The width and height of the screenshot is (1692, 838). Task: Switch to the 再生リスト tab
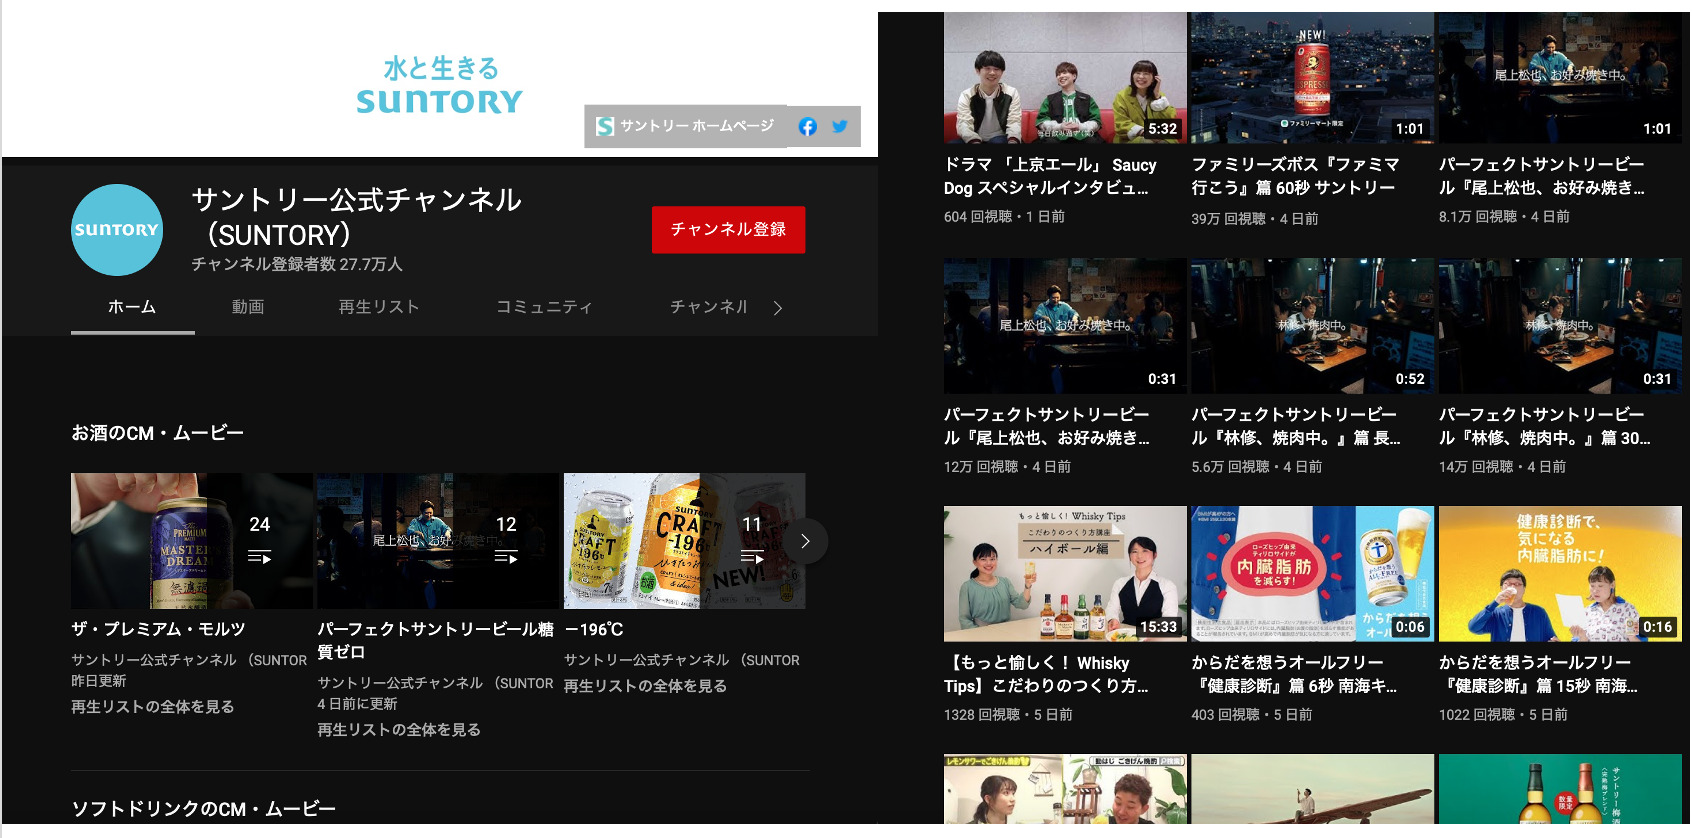click(379, 307)
